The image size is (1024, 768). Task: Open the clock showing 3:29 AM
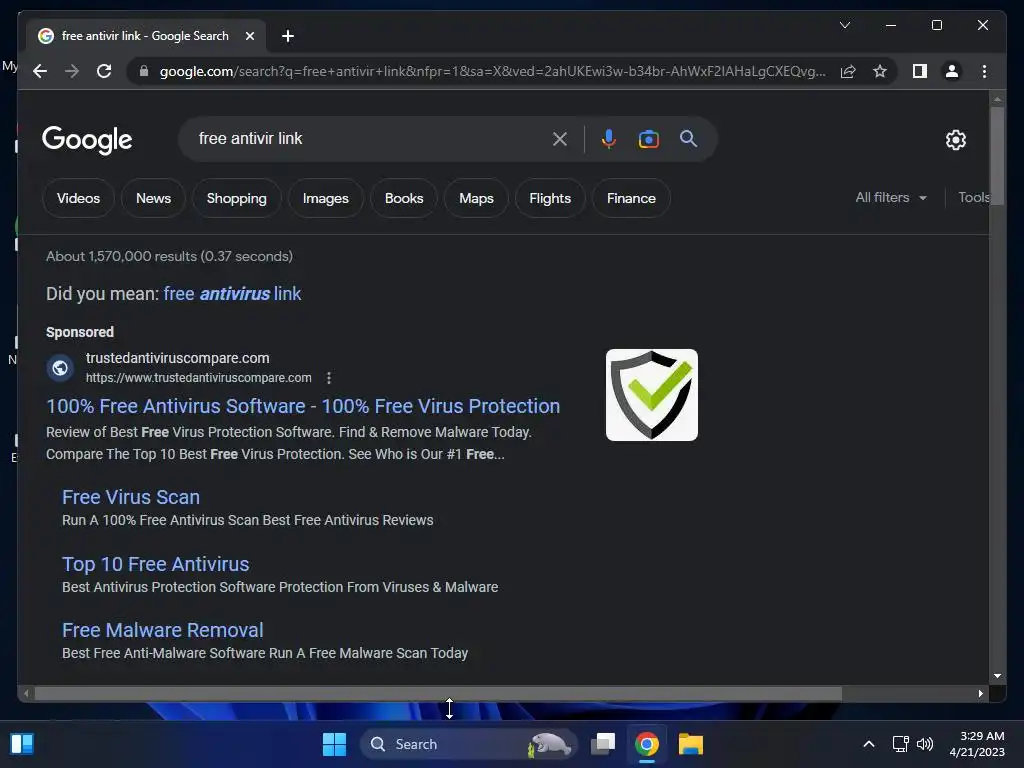[x=977, y=744]
